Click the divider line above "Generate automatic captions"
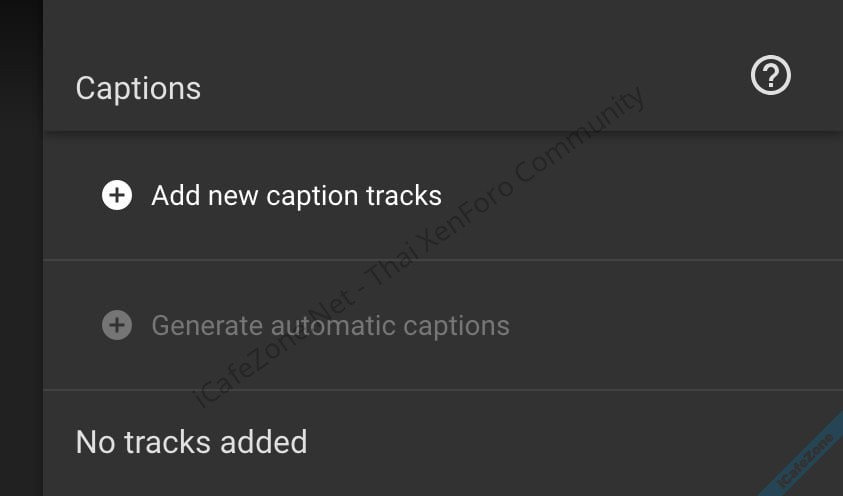 click(440, 260)
